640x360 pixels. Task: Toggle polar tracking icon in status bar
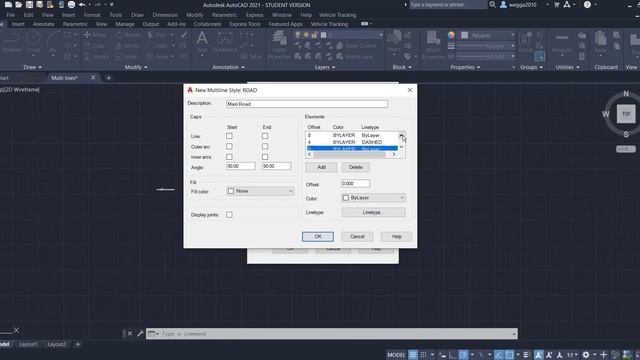click(x=463, y=355)
